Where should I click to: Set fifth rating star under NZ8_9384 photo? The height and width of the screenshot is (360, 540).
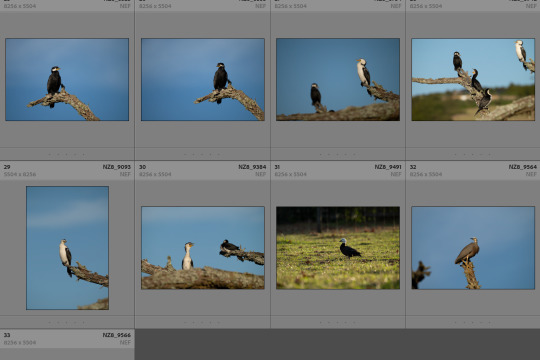click(219, 323)
